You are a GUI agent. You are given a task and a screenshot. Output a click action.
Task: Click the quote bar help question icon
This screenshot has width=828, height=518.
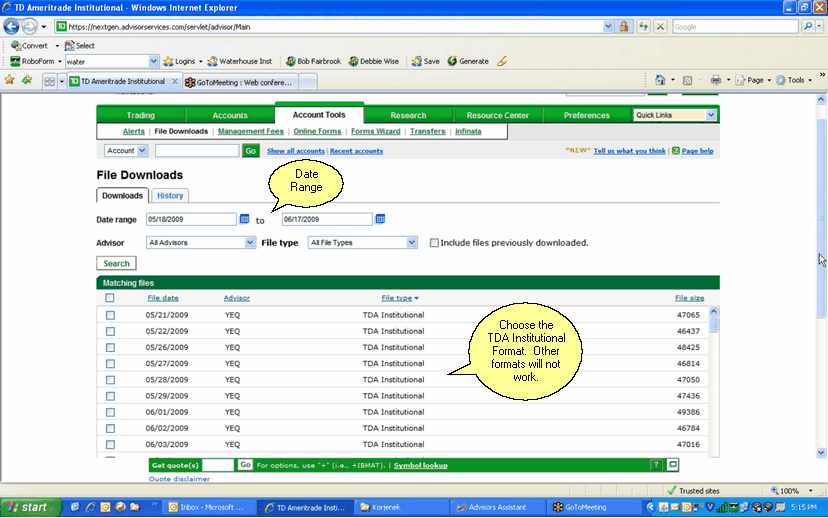coord(656,465)
